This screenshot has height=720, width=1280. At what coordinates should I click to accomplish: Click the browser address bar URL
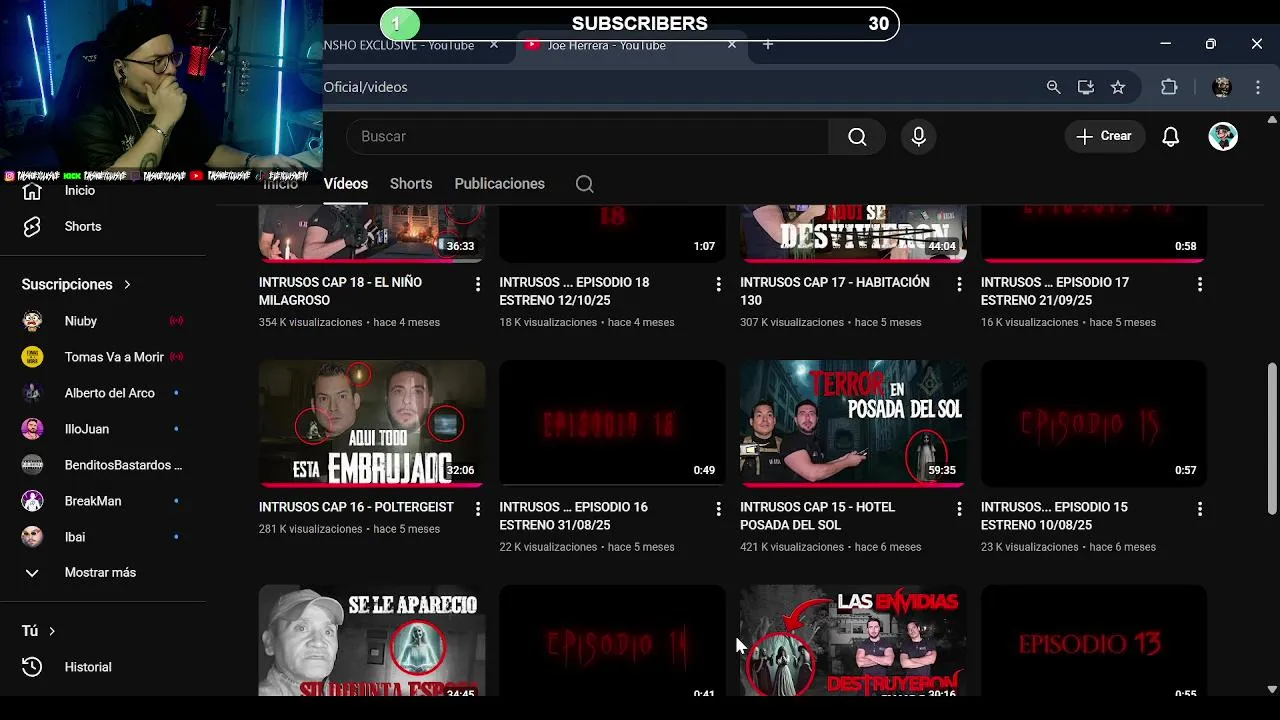[365, 87]
